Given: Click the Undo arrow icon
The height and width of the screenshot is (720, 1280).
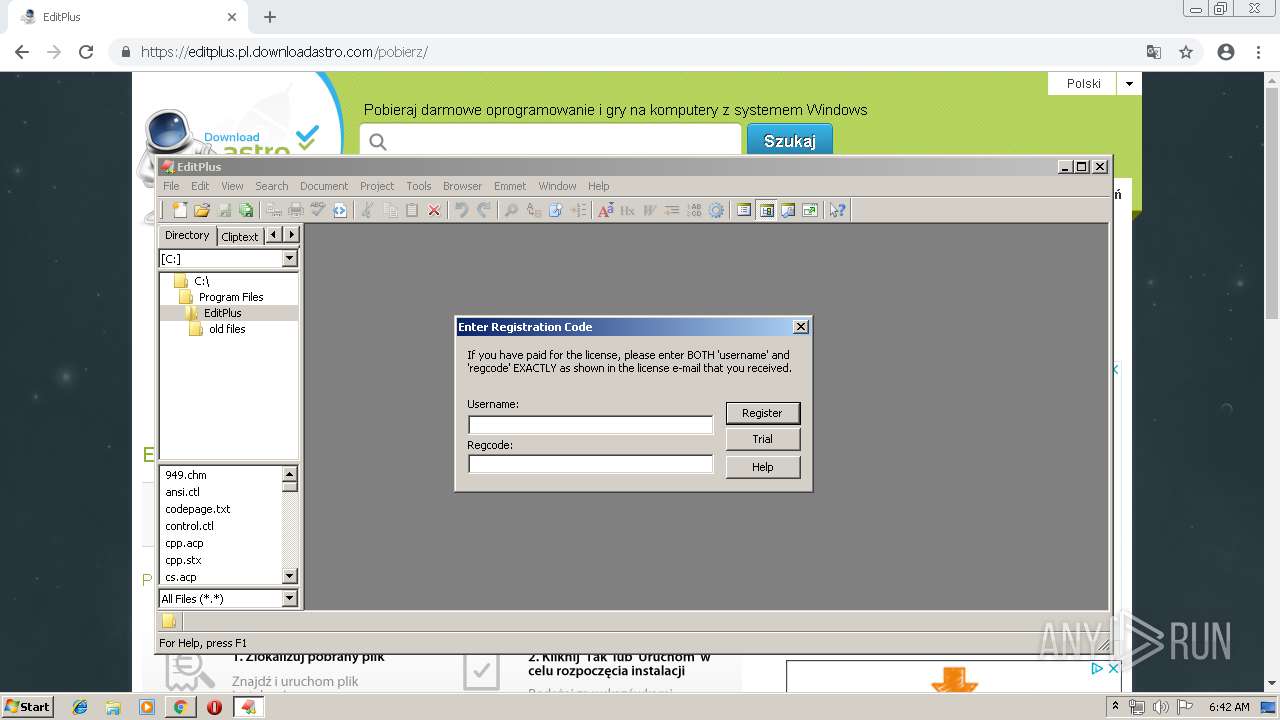Looking at the screenshot, I should [460, 210].
